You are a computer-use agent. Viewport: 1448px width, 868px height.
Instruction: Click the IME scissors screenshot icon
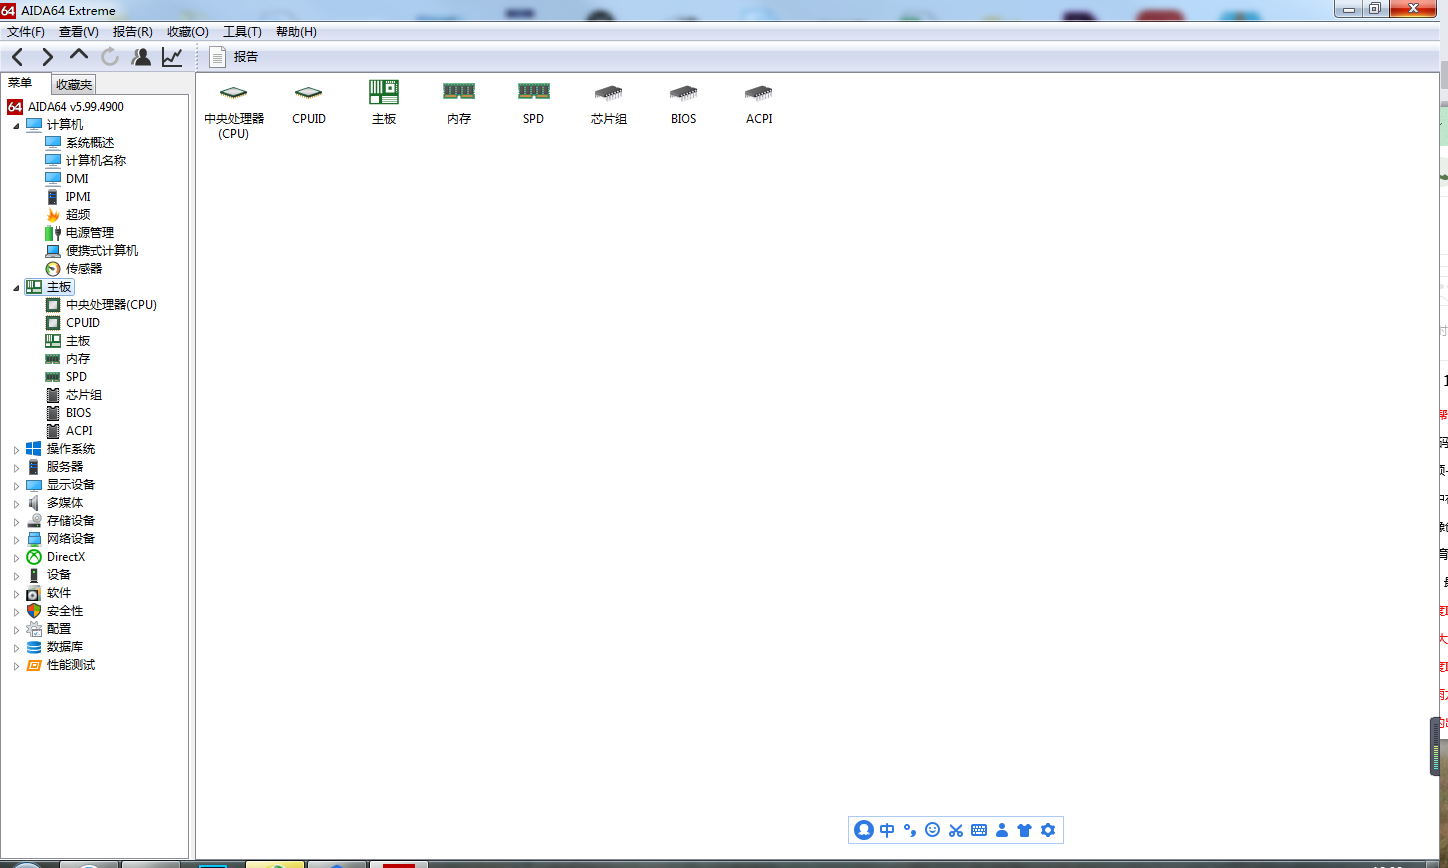coord(956,830)
